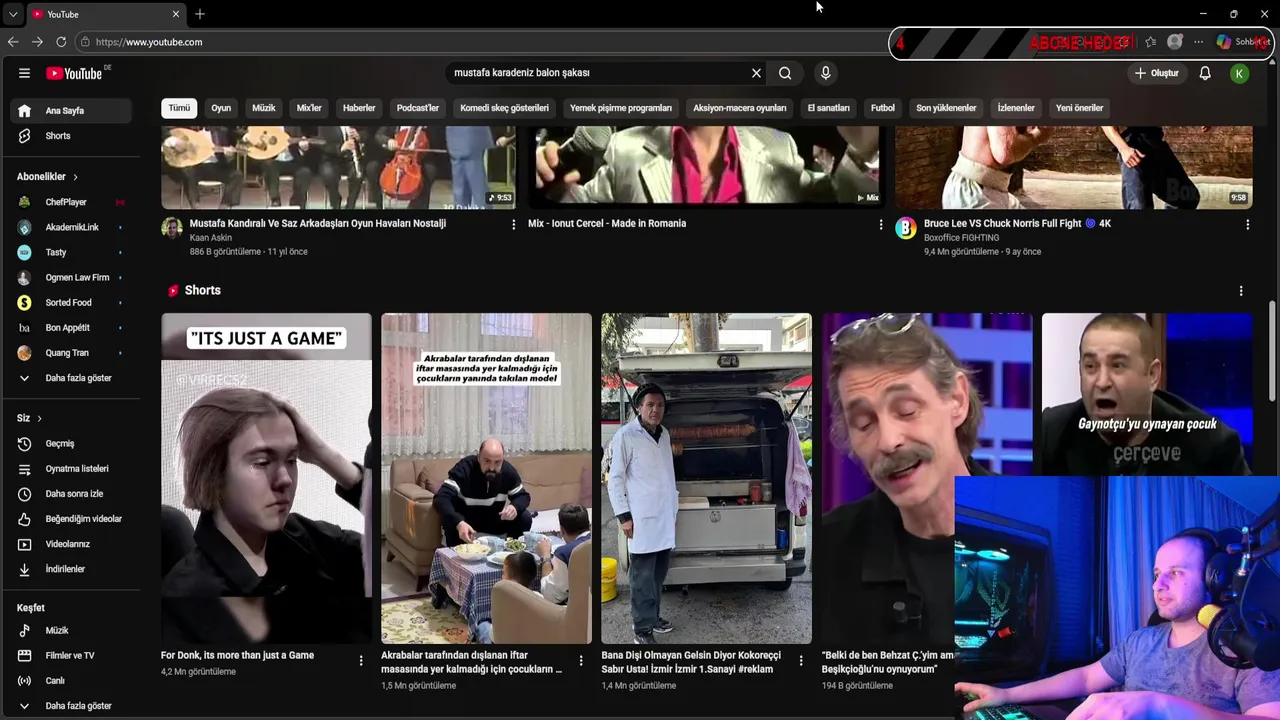Open a new browser tab

200,14
